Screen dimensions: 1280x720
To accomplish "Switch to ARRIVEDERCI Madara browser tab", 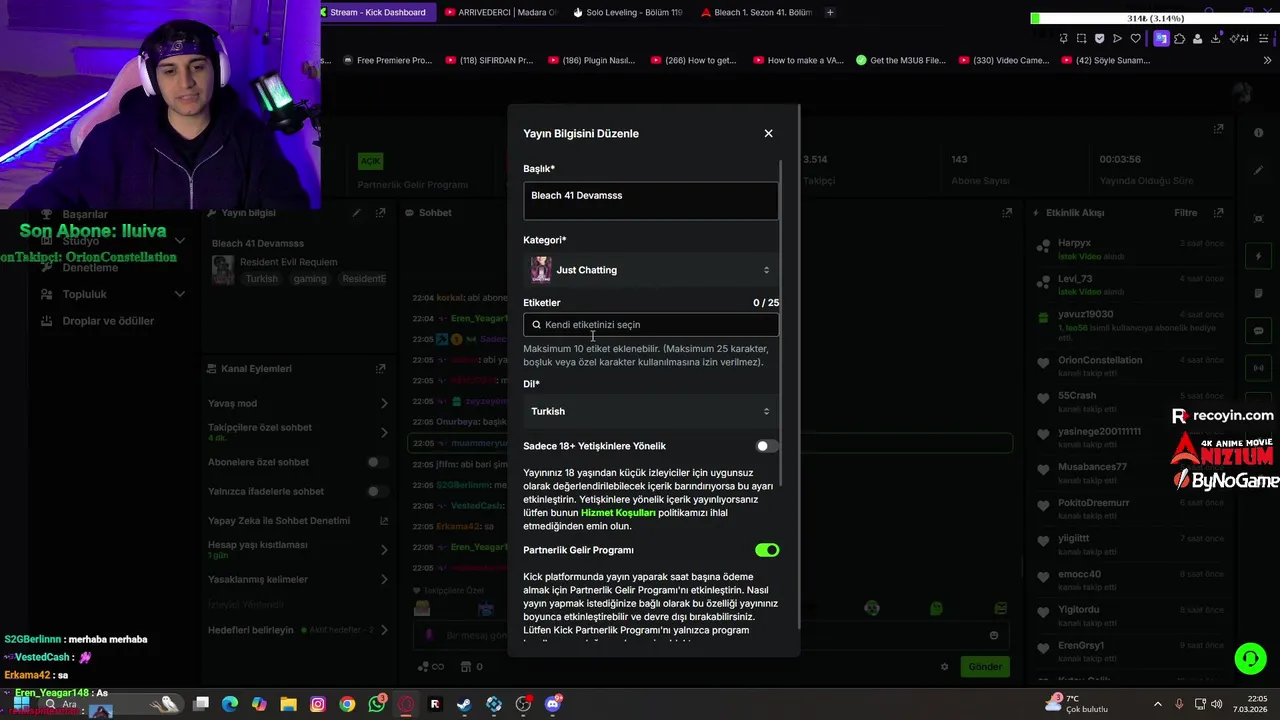I will pos(500,12).
